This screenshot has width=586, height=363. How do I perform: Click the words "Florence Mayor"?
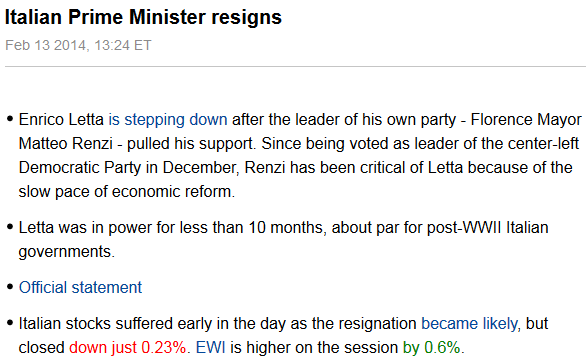(526, 120)
